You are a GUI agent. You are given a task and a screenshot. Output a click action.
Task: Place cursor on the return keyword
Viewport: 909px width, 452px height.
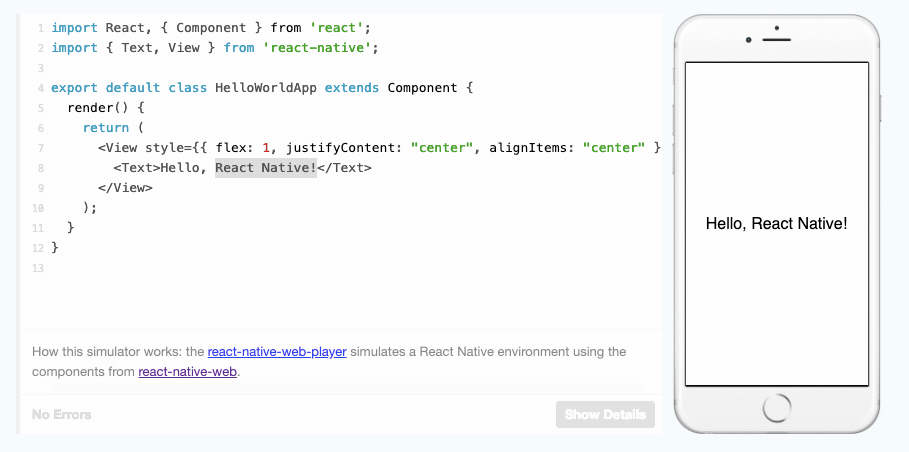click(106, 128)
